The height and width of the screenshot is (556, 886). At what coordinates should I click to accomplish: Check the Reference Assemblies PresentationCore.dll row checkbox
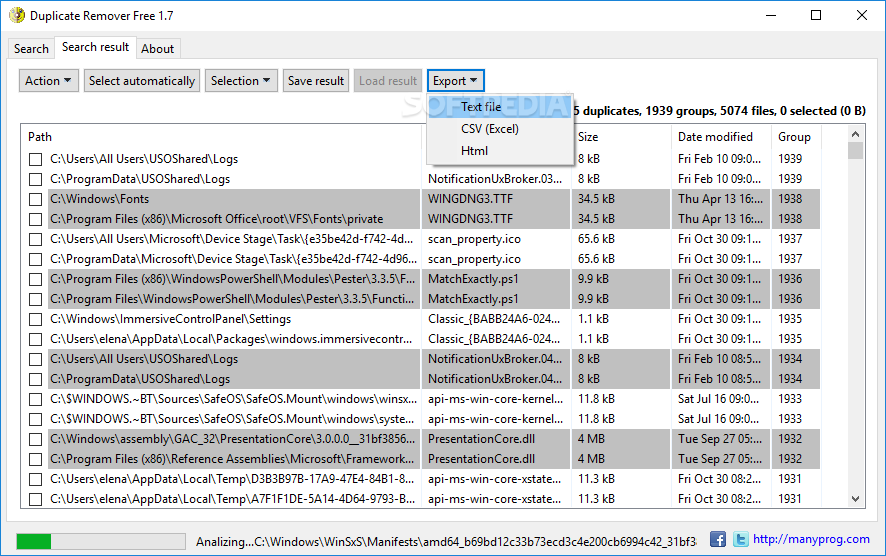click(x=36, y=459)
